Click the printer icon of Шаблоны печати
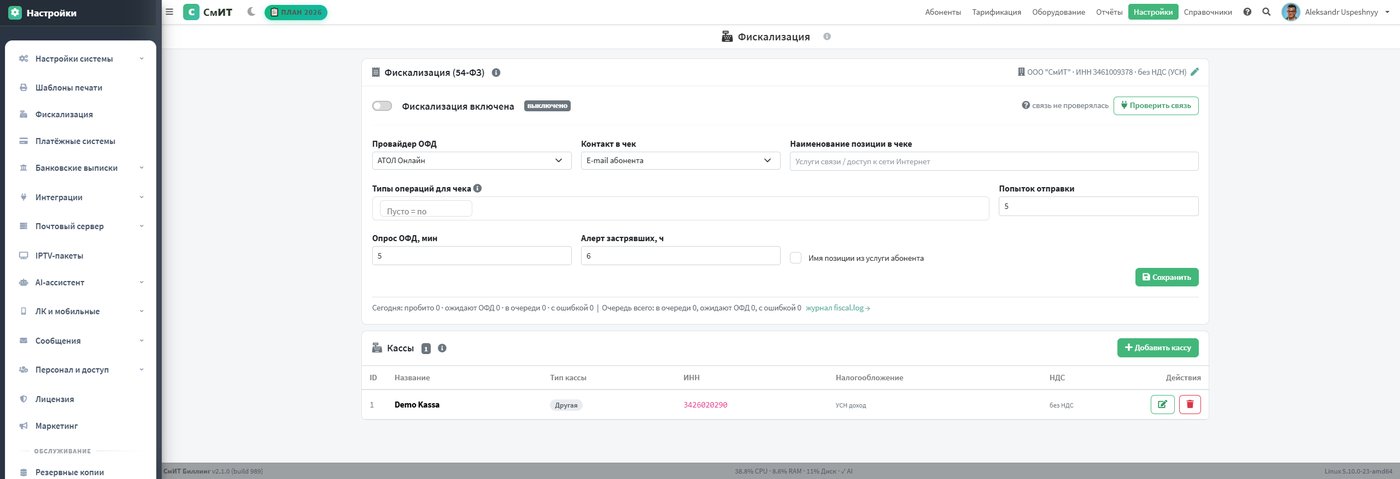Image resolution: width=1400 pixels, height=479 pixels. (x=23, y=87)
